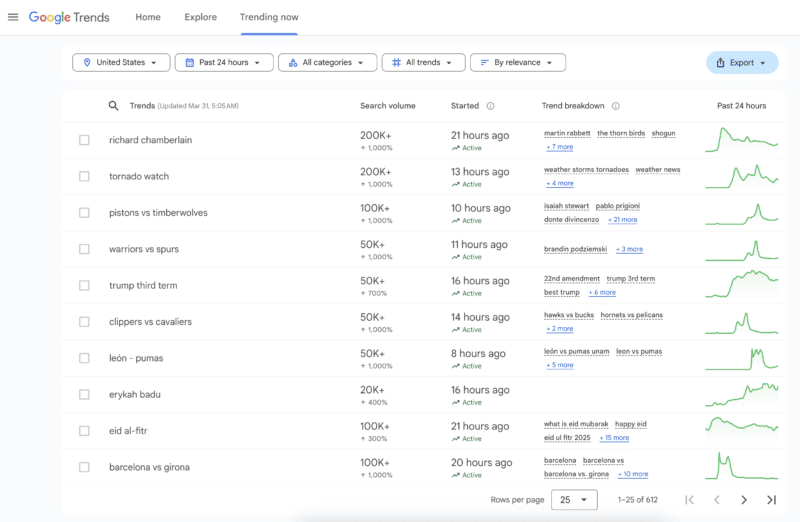Jump to the last page of results
800x522 pixels.
point(771,500)
